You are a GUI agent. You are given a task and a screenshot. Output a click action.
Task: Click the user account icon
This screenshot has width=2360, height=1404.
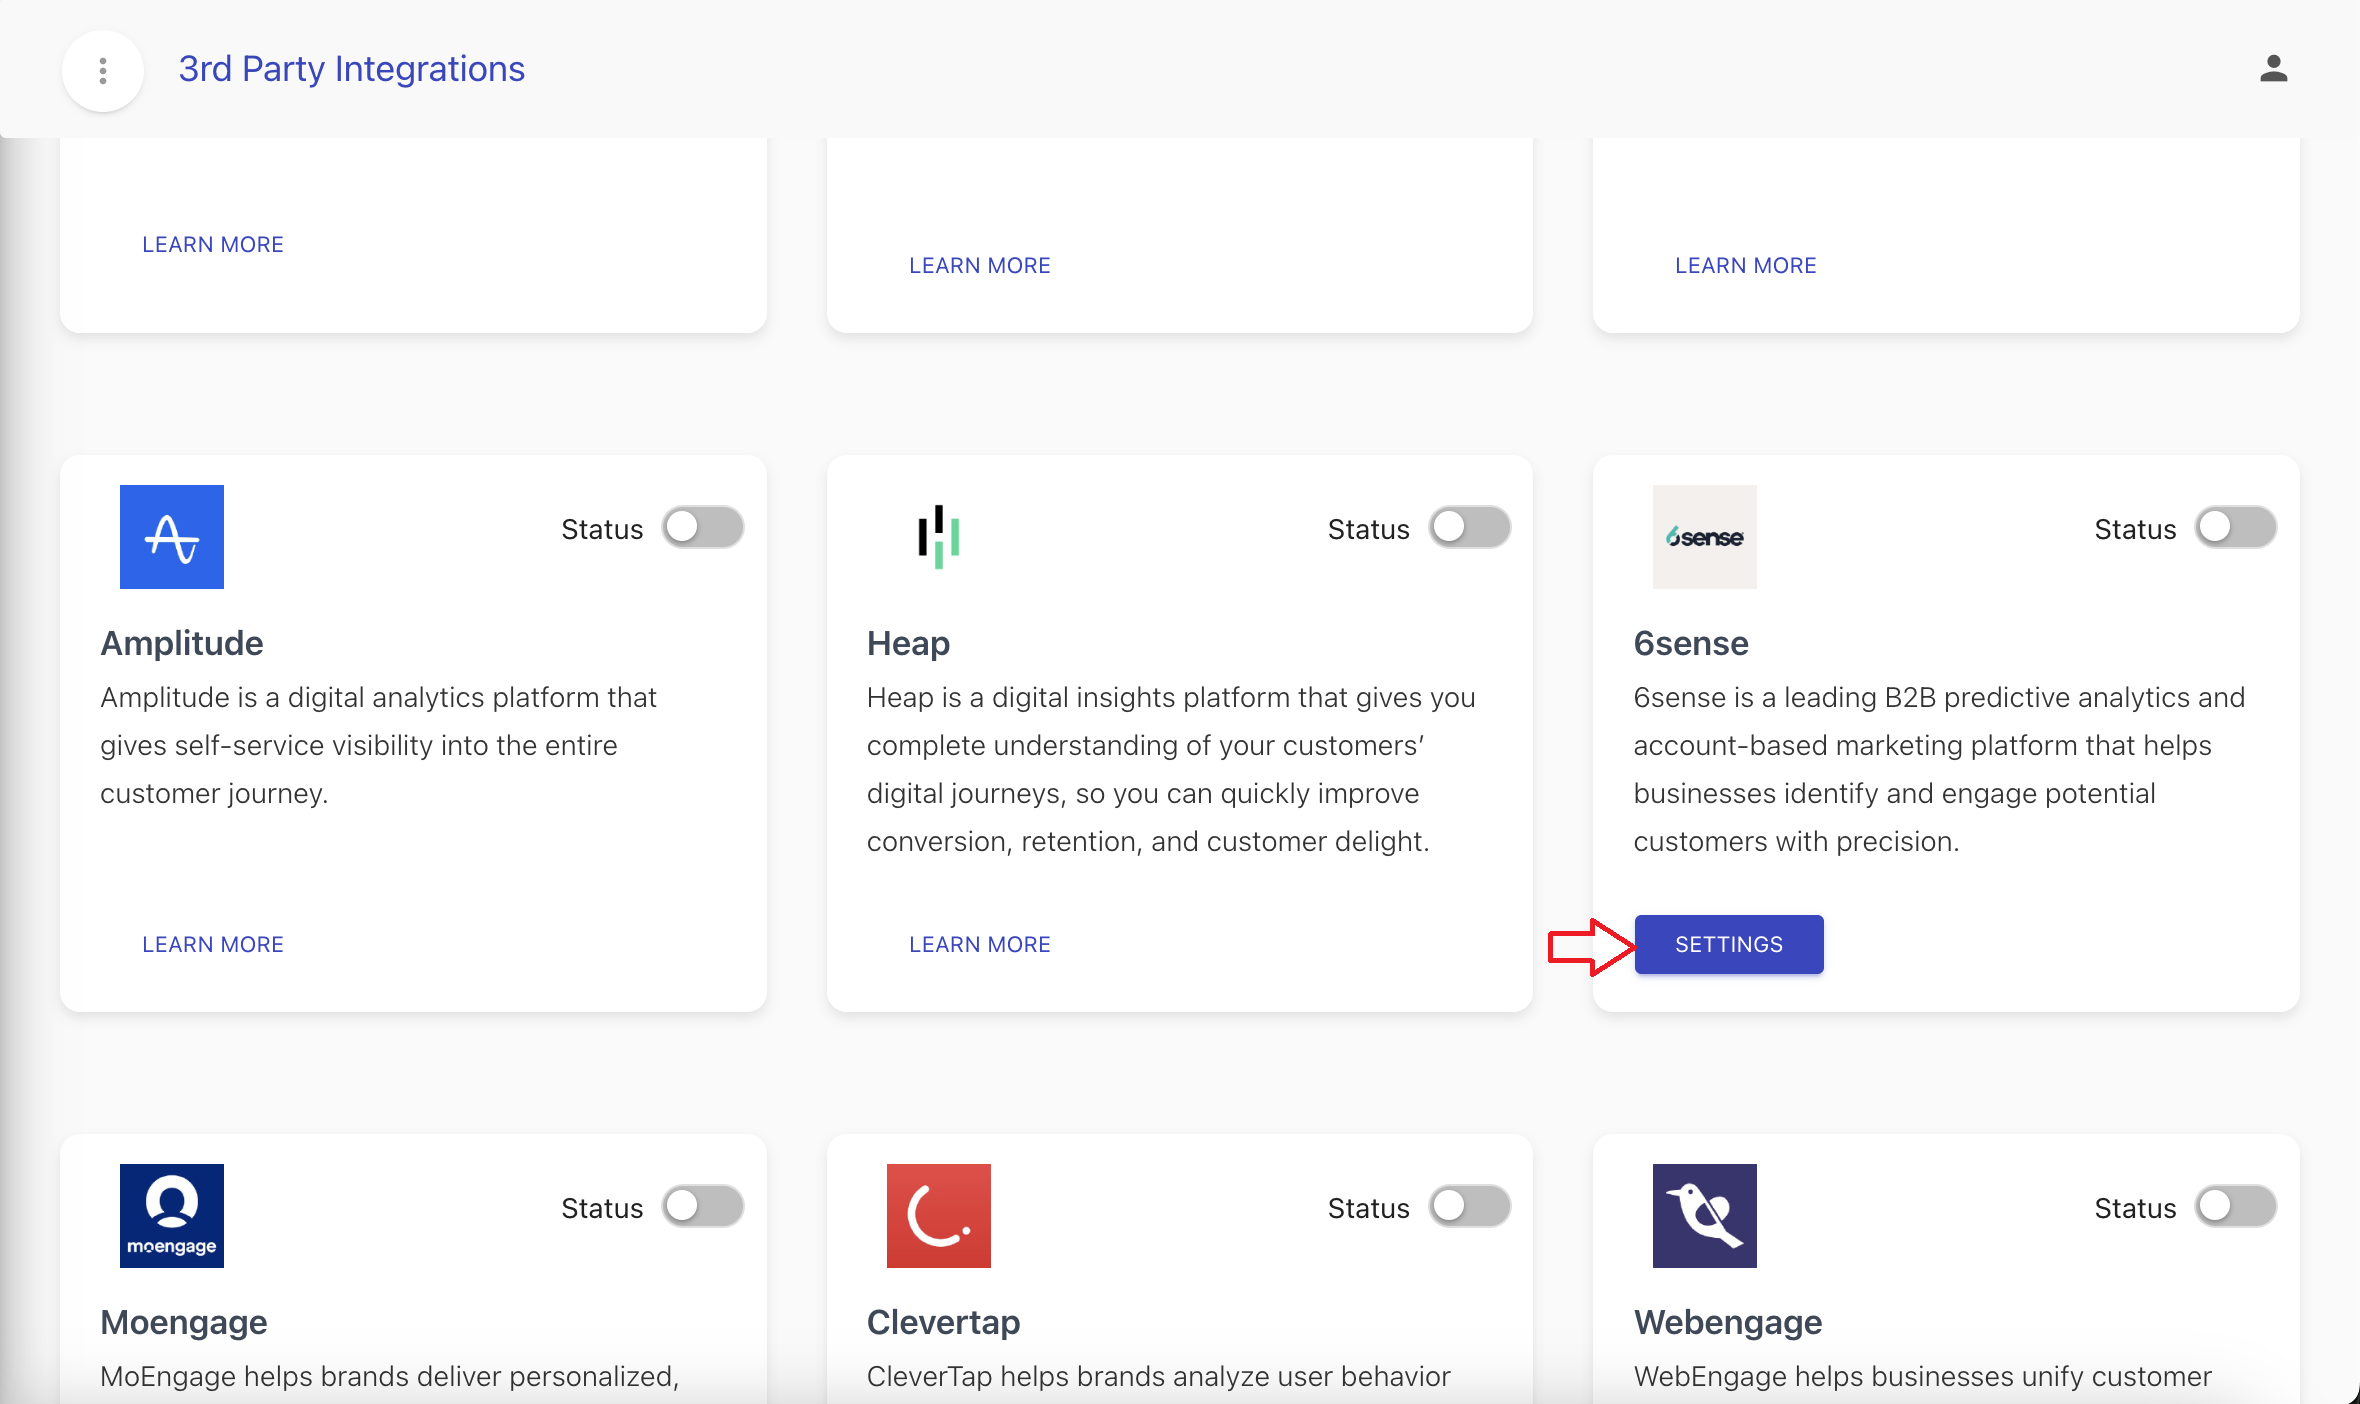pos(2273,69)
